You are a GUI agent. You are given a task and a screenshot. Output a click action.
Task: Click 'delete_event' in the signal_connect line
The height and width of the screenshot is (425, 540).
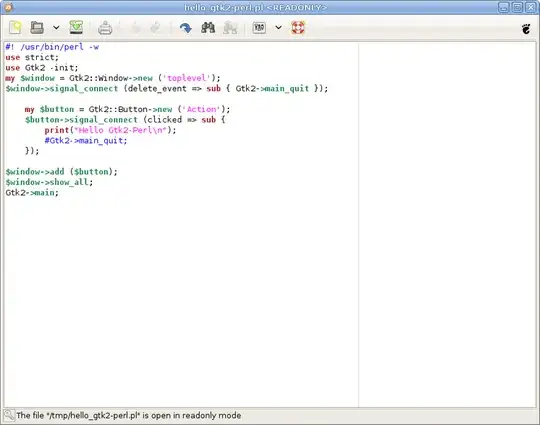[157, 89]
